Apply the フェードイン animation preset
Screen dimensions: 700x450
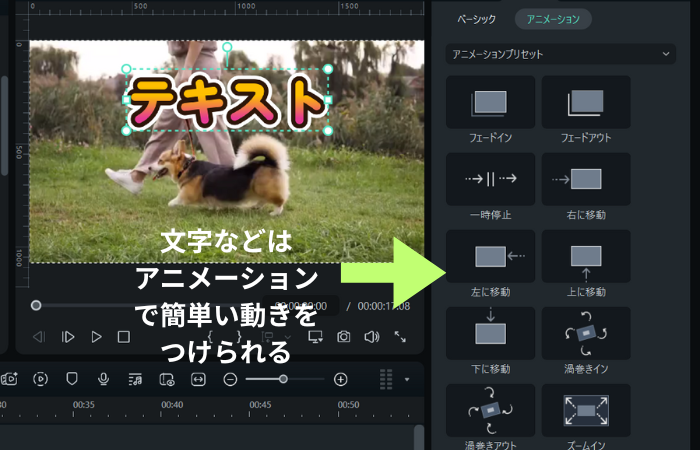coord(490,102)
